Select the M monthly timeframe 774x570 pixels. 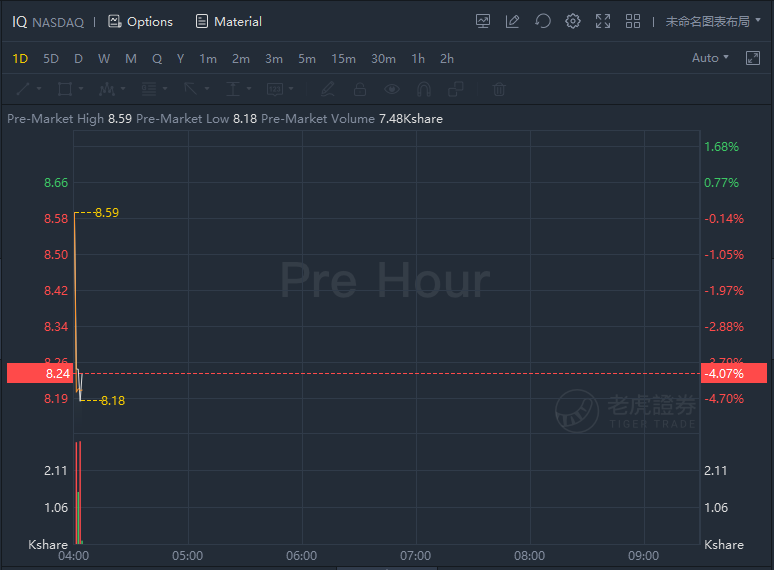[131, 59]
